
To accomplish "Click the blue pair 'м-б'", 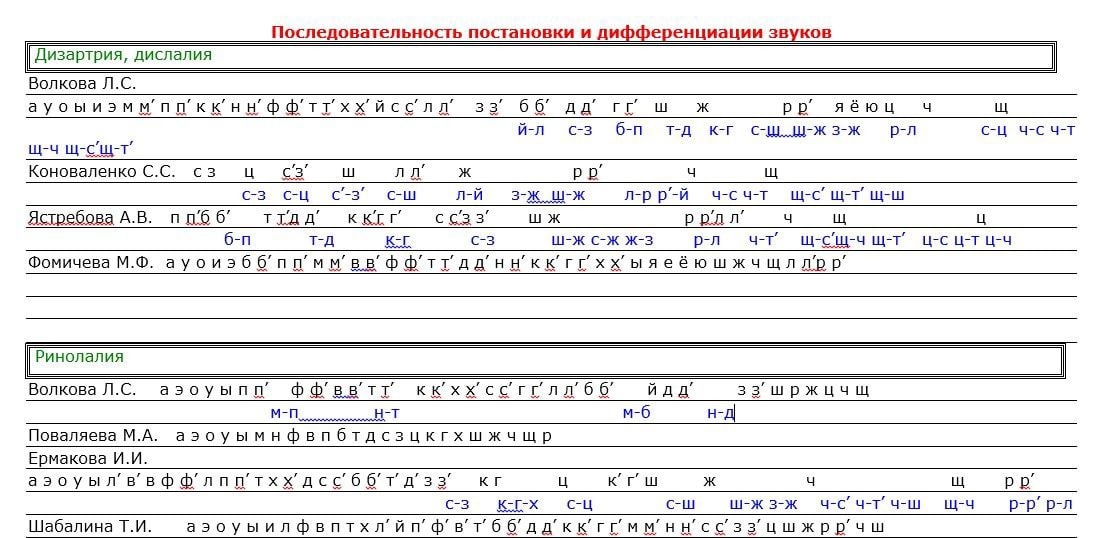I will click(x=636, y=413).
